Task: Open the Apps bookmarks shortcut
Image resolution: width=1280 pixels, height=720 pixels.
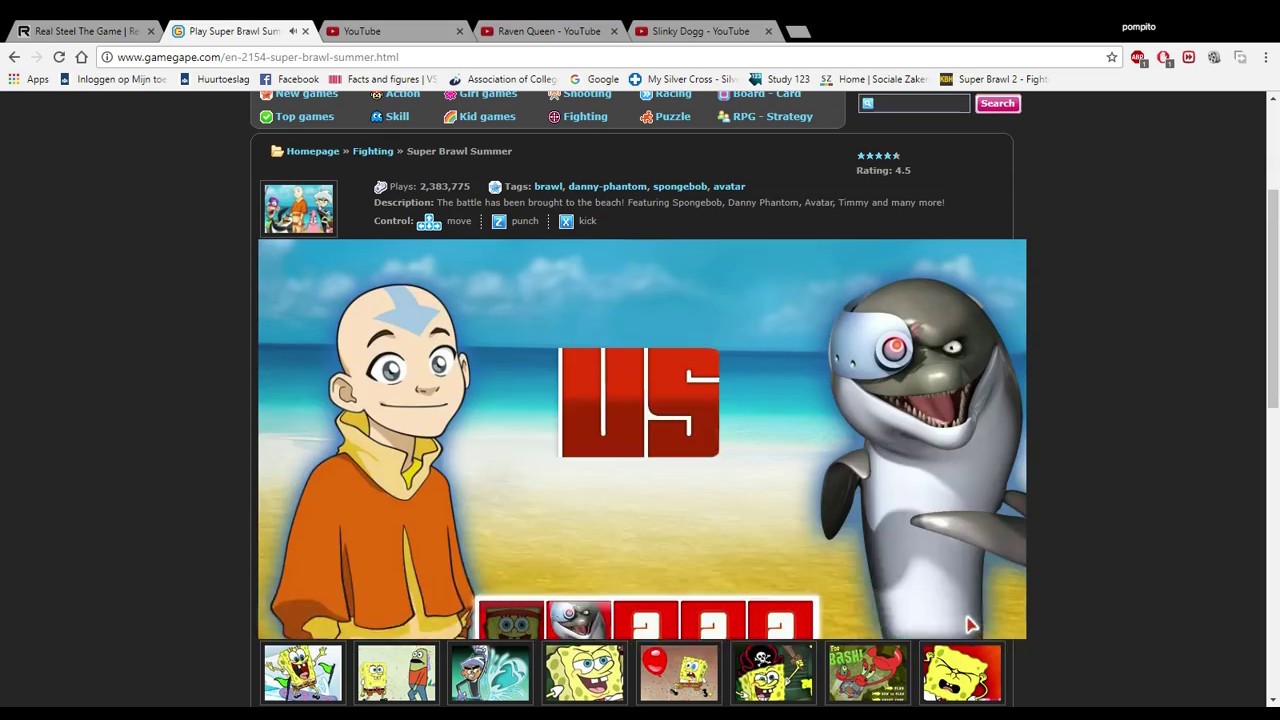Action: tap(28, 79)
